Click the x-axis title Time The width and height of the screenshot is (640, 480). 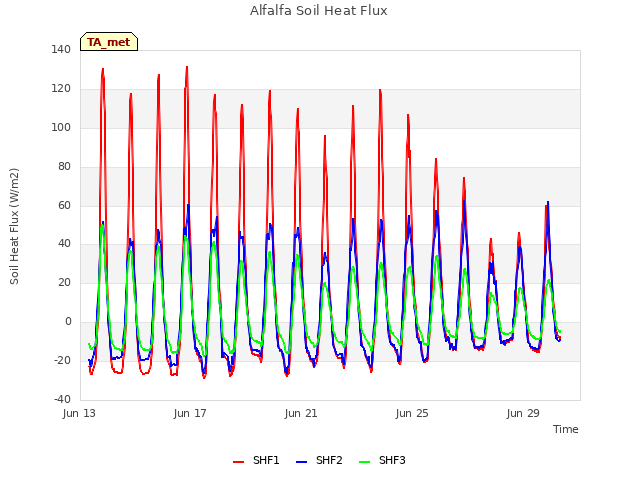pyautogui.click(x=565, y=429)
